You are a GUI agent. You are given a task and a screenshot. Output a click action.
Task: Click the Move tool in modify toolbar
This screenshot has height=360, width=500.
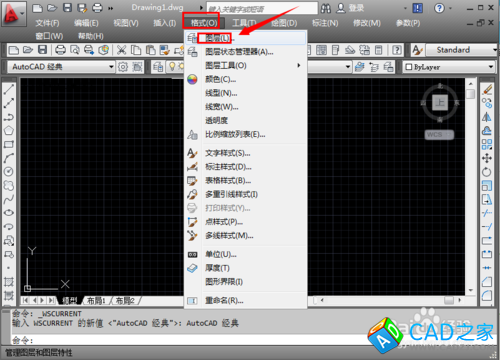click(487, 158)
